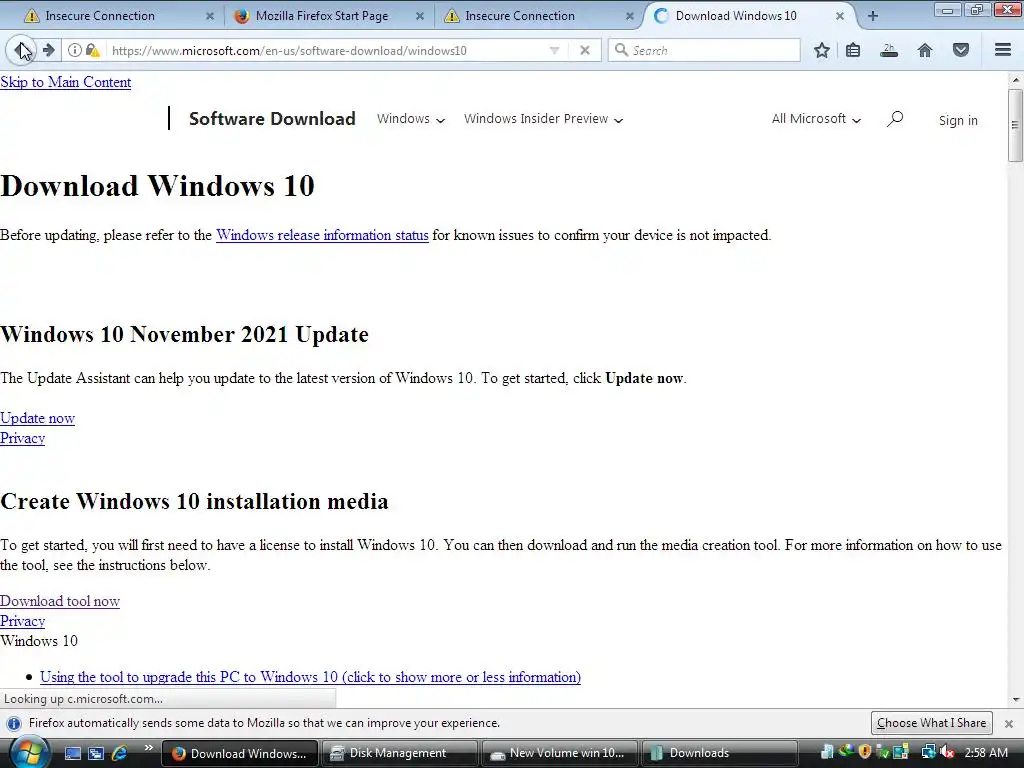Go to the Firefox home page icon
The width and height of the screenshot is (1024, 768).
point(925,50)
